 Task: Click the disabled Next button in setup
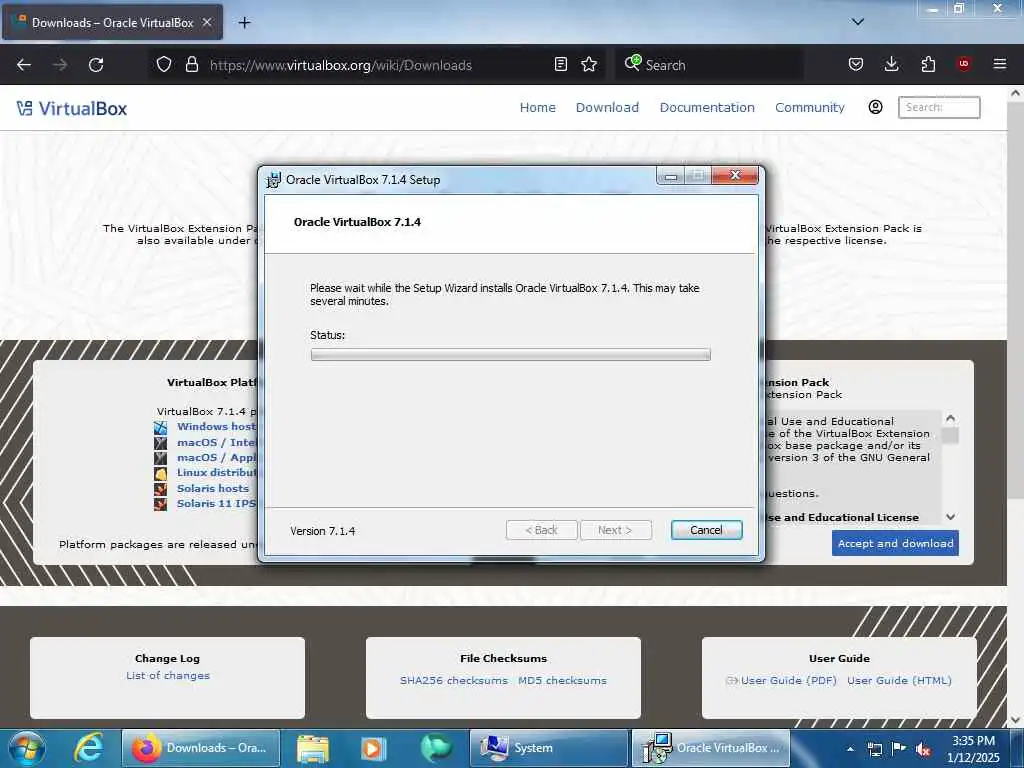click(x=615, y=530)
